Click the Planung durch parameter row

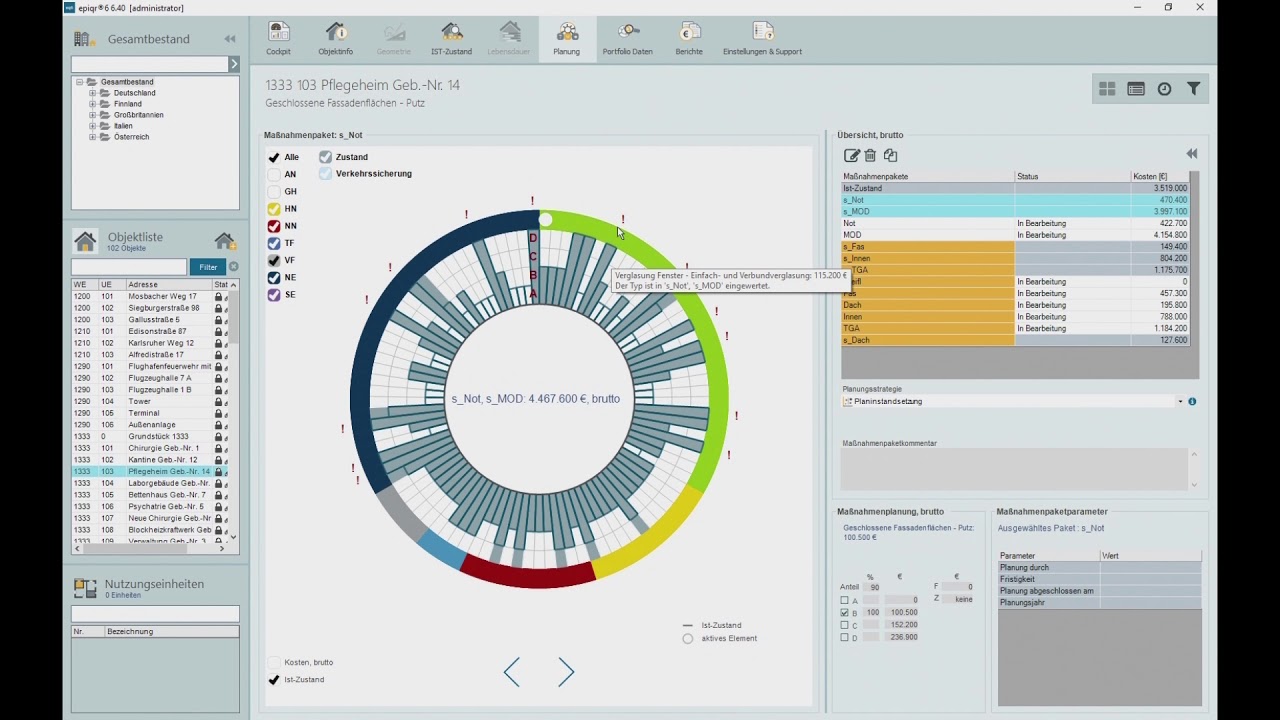[x=1100, y=567]
